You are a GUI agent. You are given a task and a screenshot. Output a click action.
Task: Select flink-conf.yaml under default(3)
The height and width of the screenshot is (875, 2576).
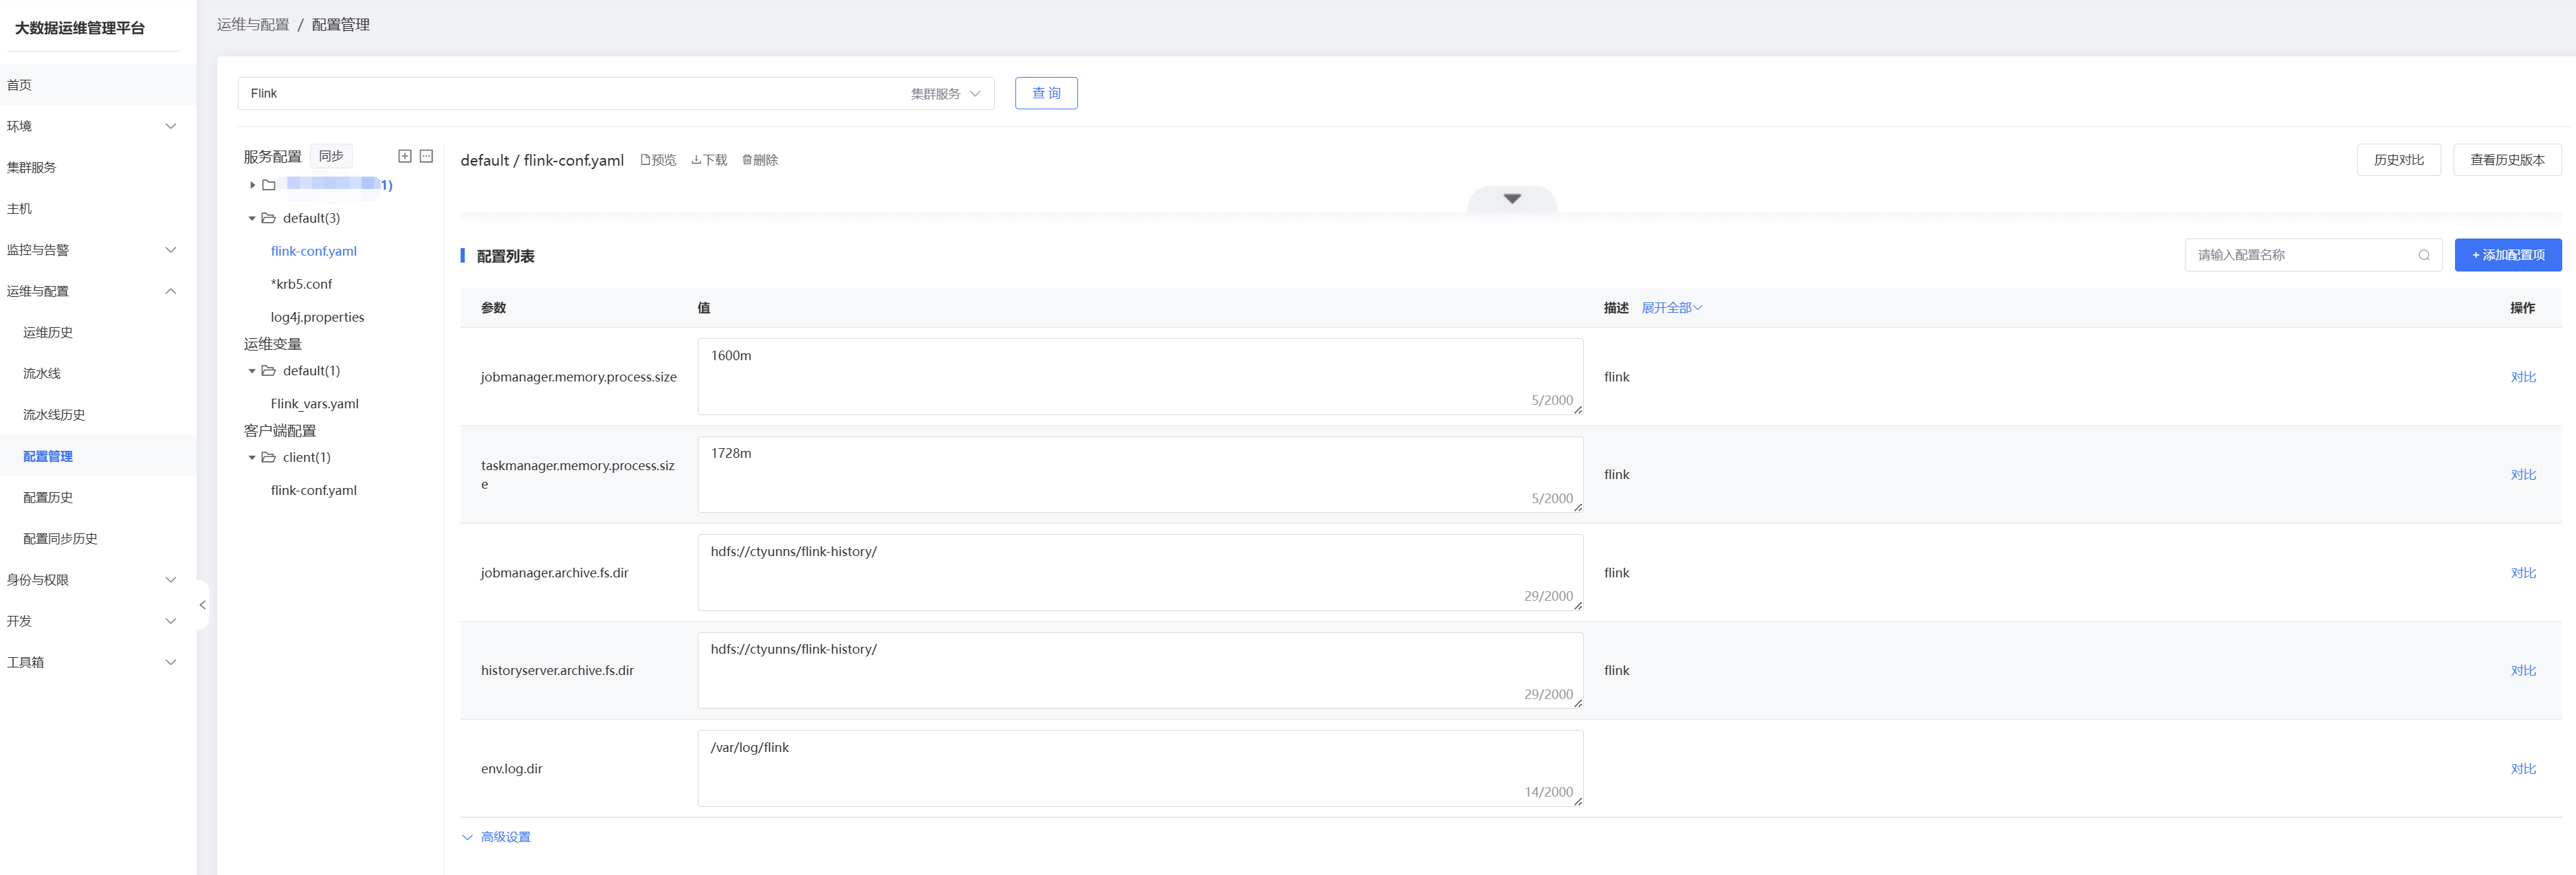314,251
